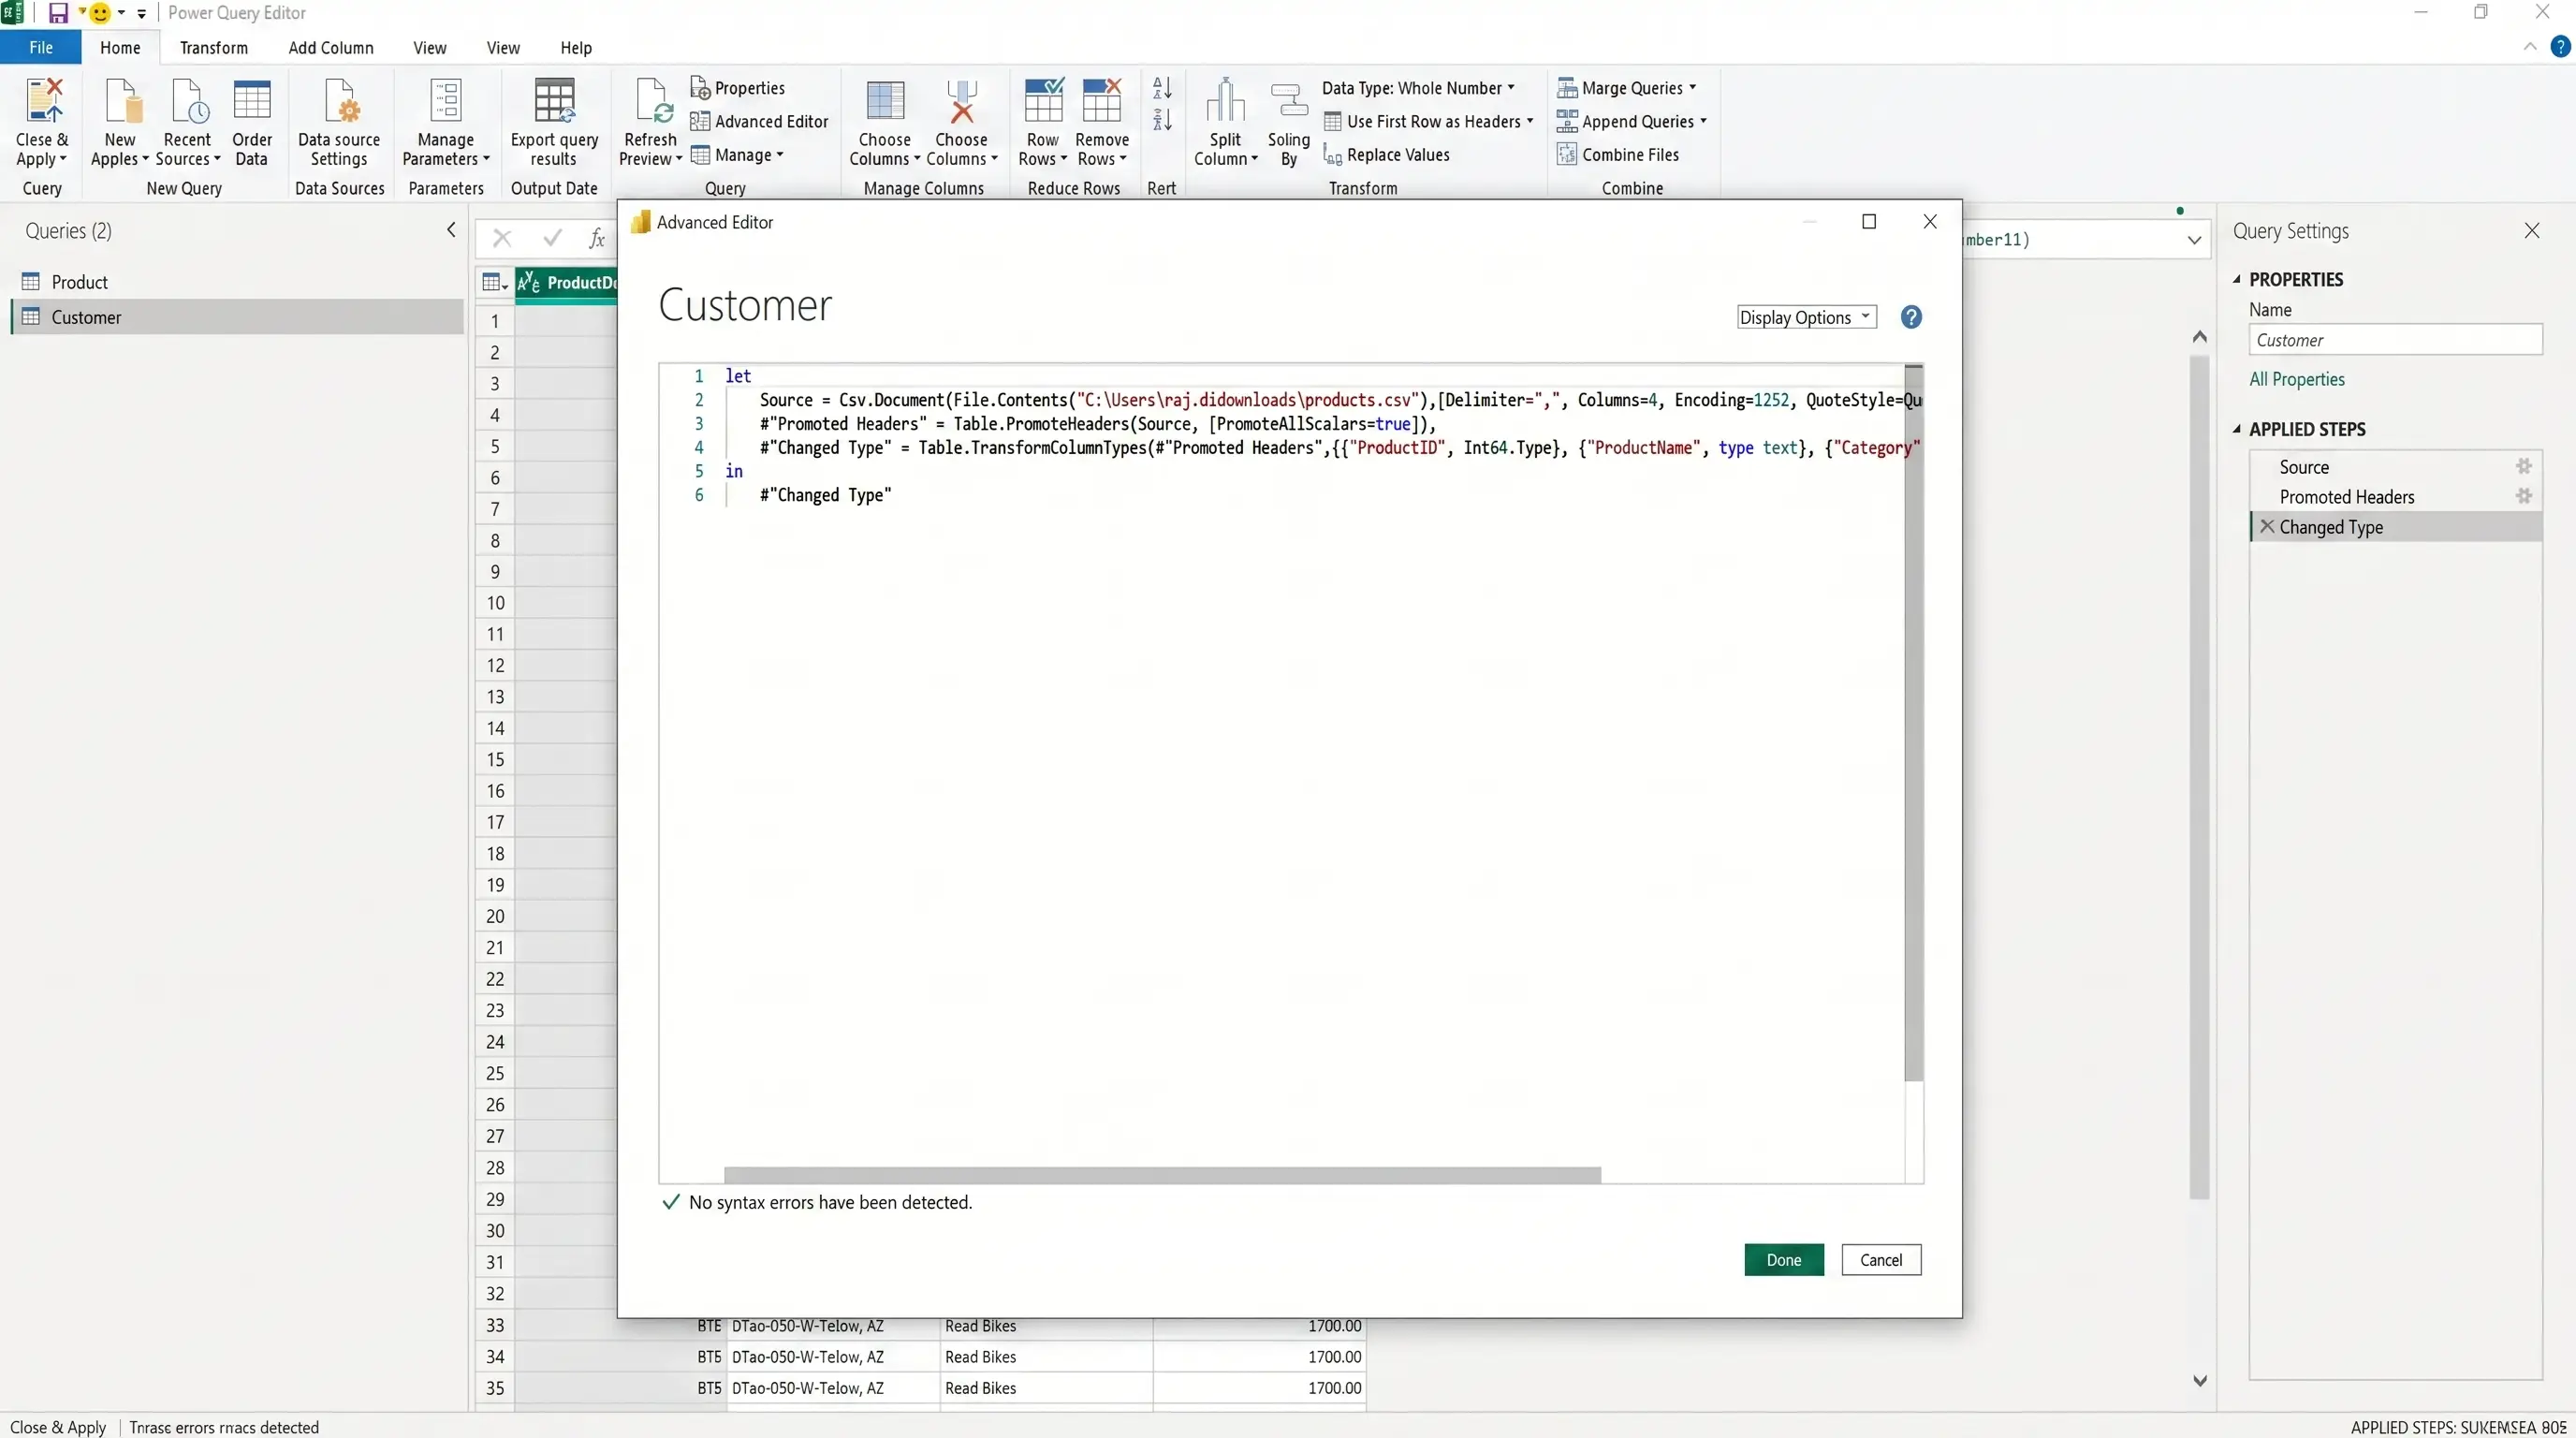Click row 33 number header
2576x1438 pixels.
tap(495, 1325)
